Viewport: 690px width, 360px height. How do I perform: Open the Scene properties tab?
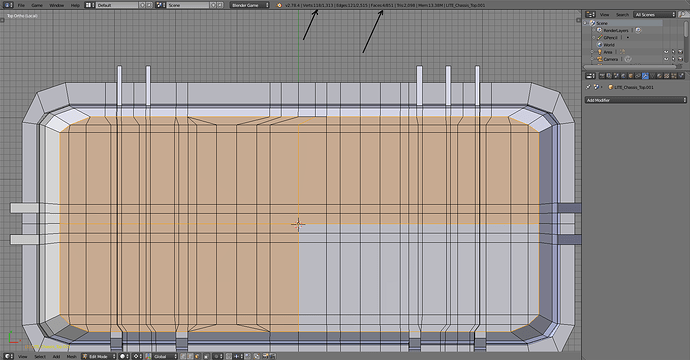[617, 76]
